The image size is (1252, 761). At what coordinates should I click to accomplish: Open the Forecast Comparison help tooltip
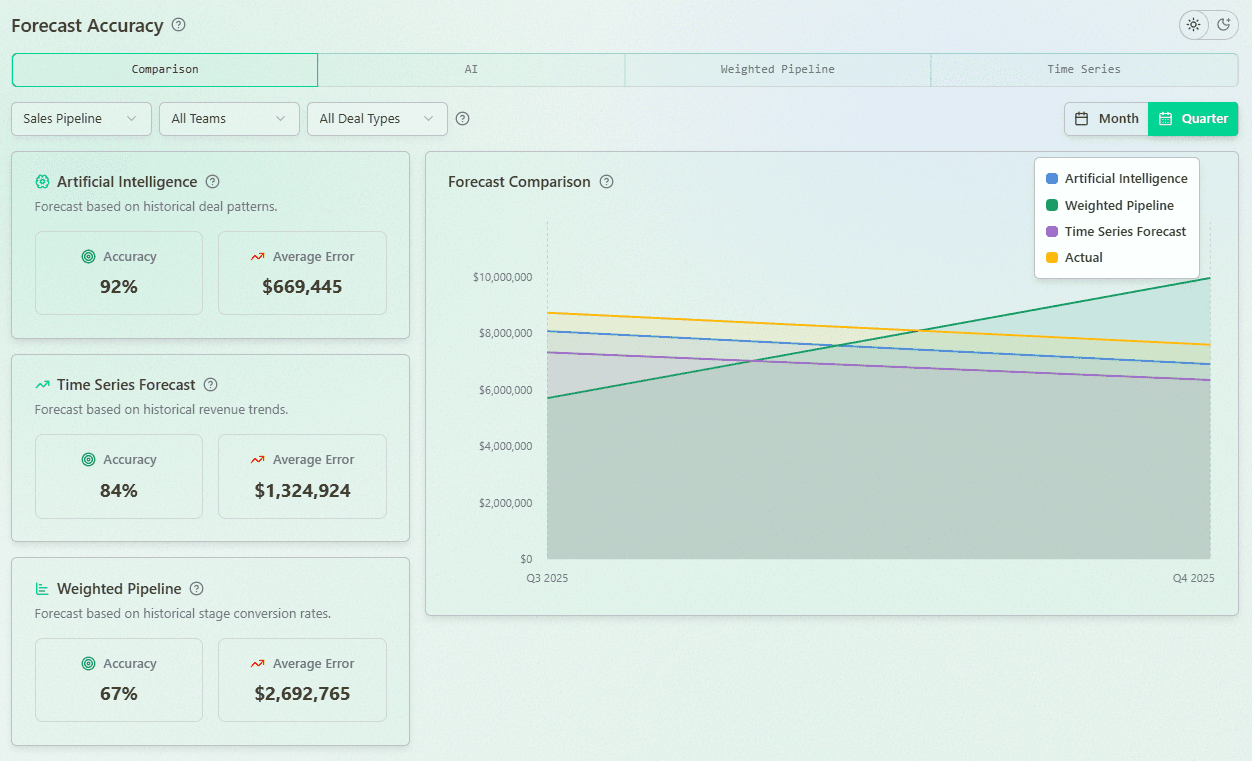607,182
